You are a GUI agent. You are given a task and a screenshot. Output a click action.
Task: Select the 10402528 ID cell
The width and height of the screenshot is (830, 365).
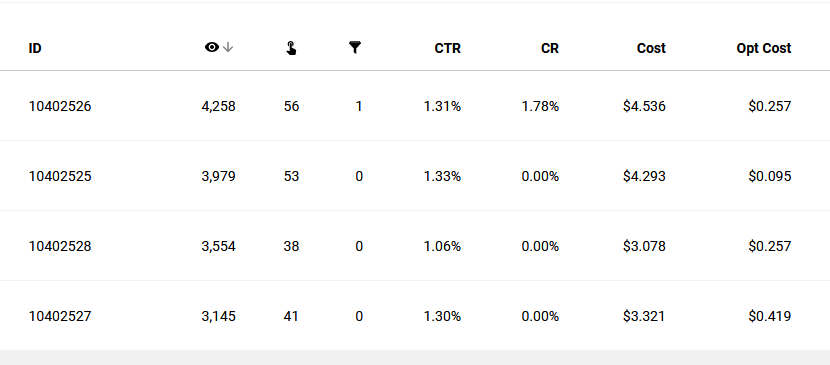(60, 246)
